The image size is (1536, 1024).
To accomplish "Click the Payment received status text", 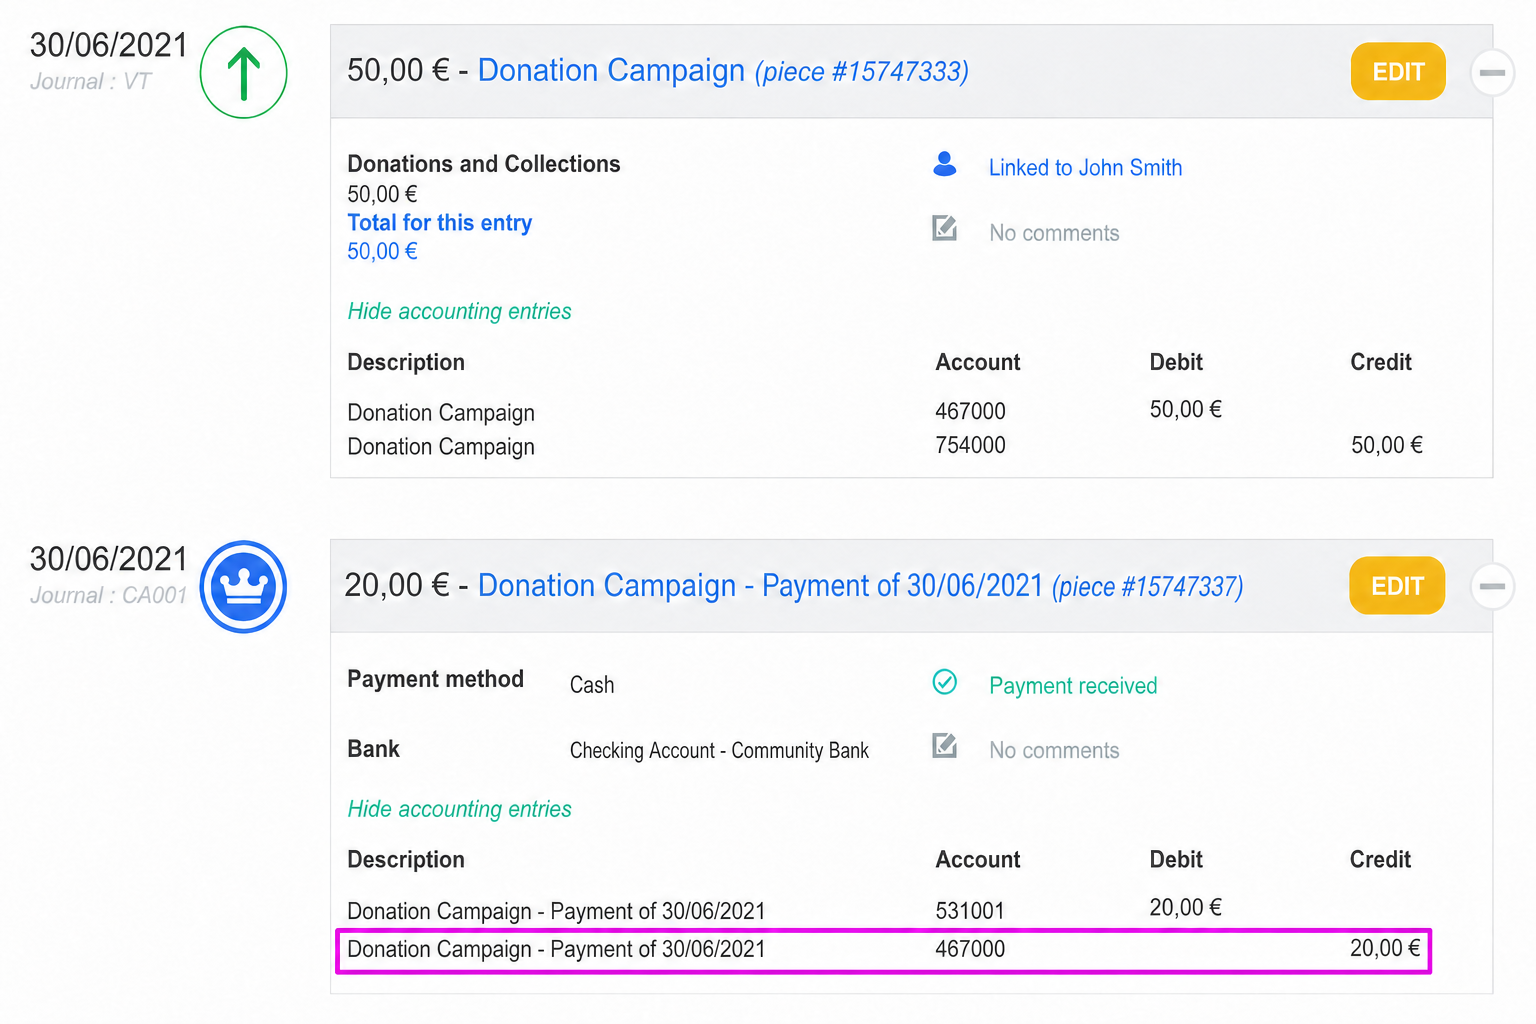I will click(1073, 686).
